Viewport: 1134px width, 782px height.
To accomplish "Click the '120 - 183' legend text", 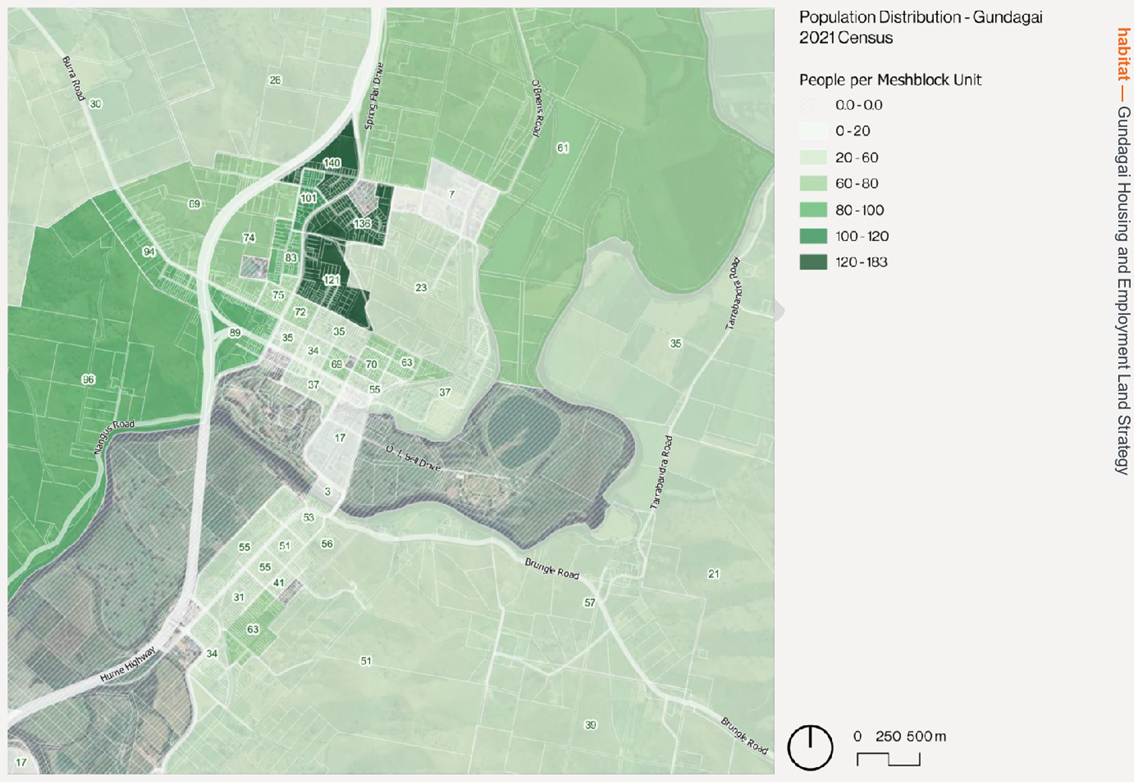I will click(861, 262).
